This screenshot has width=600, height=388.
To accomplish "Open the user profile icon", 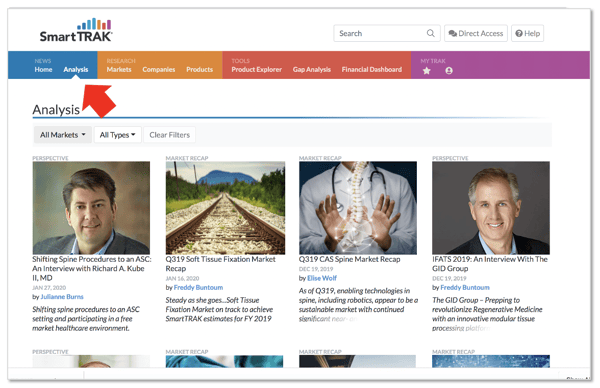I will point(449,71).
